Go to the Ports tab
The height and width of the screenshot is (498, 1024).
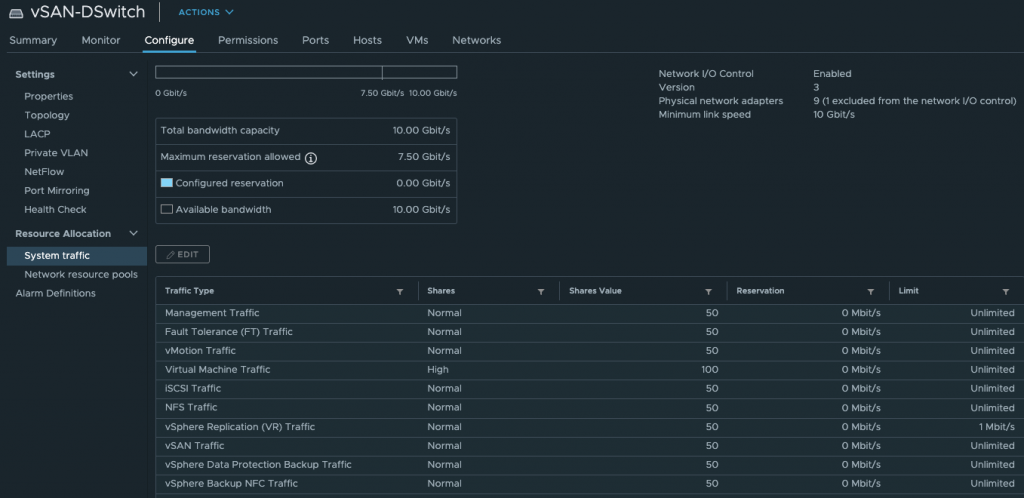coord(315,40)
